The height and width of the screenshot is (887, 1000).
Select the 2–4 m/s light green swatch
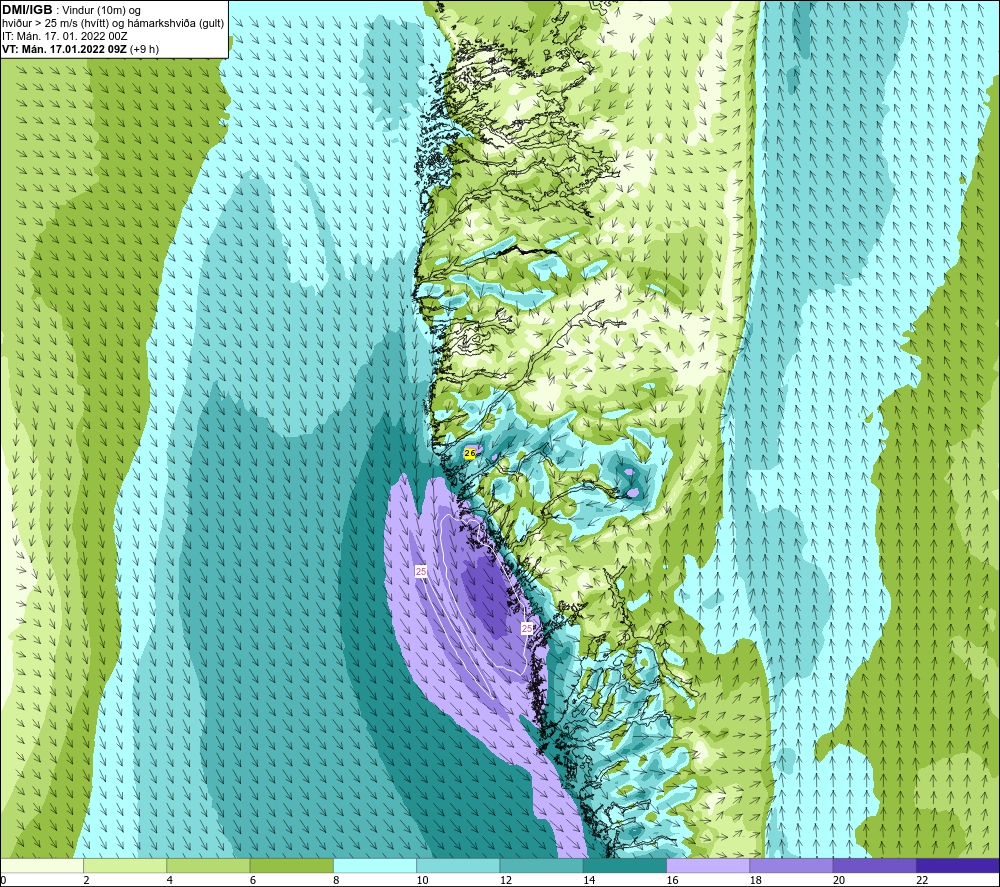tap(125, 866)
